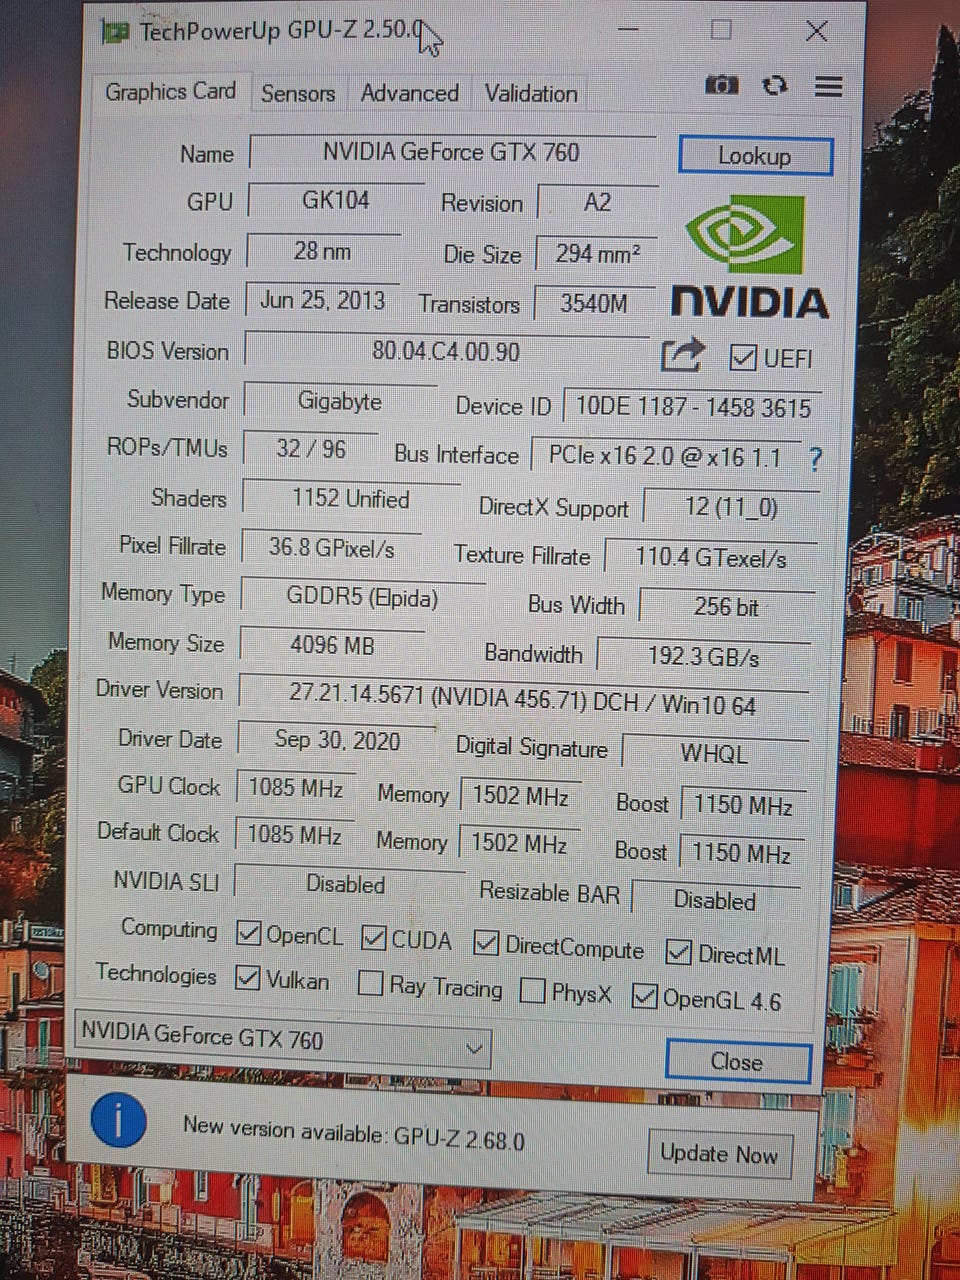Switch to the Sensors tab
Viewport: 960px width, 1280px height.
[x=298, y=94]
